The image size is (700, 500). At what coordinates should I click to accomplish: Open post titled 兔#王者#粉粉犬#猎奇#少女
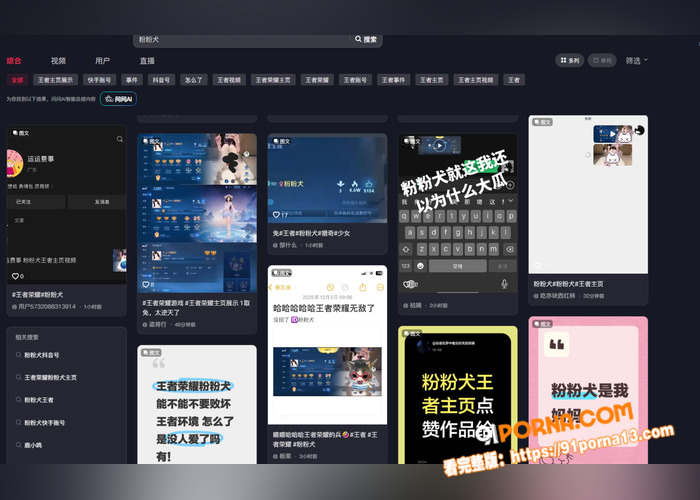point(311,233)
